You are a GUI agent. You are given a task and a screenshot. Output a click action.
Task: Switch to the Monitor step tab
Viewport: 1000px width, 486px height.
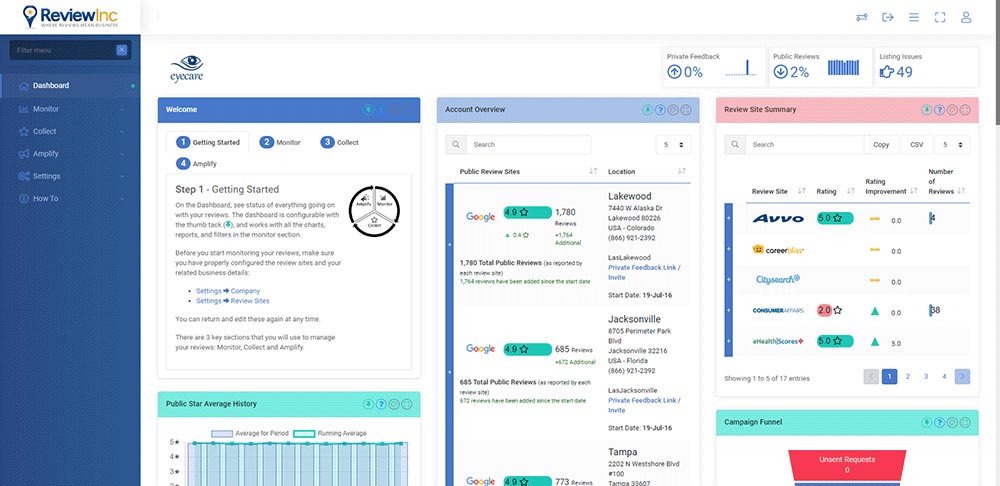pyautogui.click(x=280, y=142)
